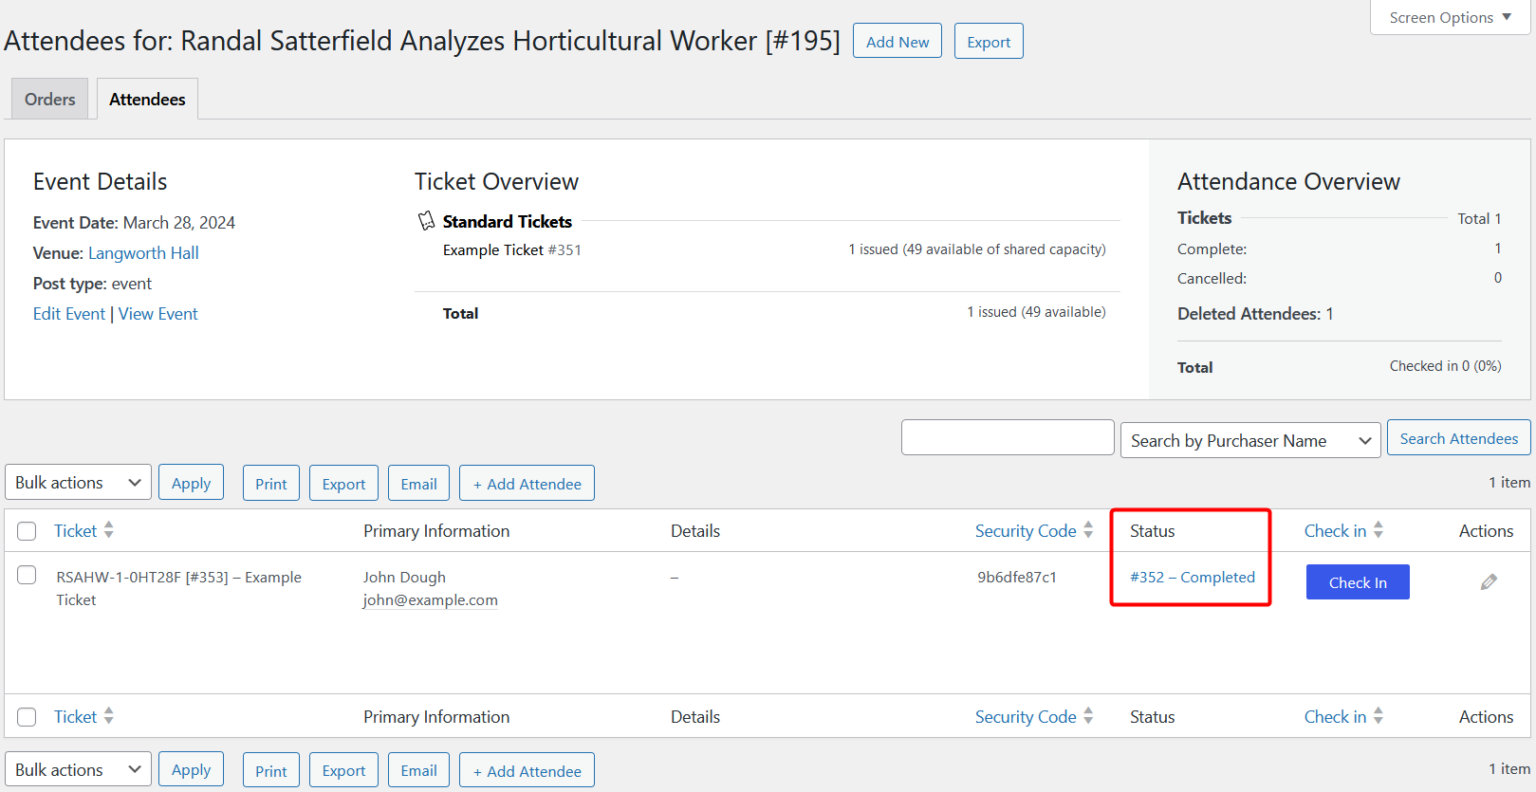
Task: Switch to the Orders tab
Action: click(49, 98)
